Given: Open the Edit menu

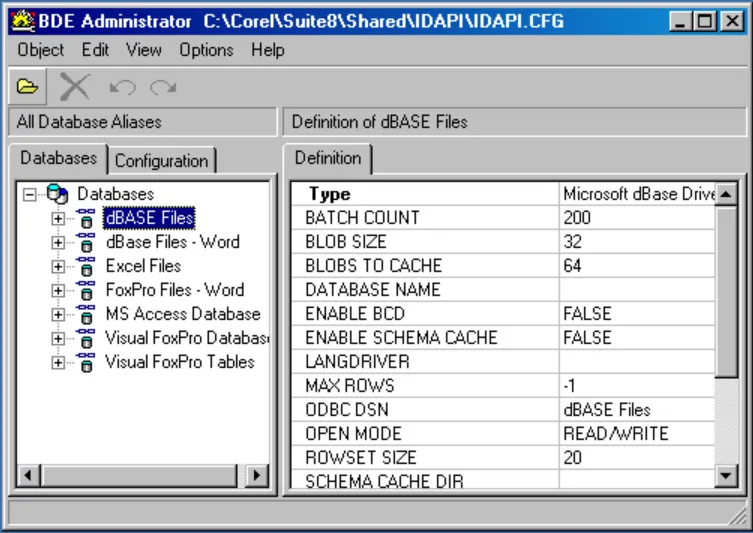Looking at the screenshot, I should (x=95, y=50).
